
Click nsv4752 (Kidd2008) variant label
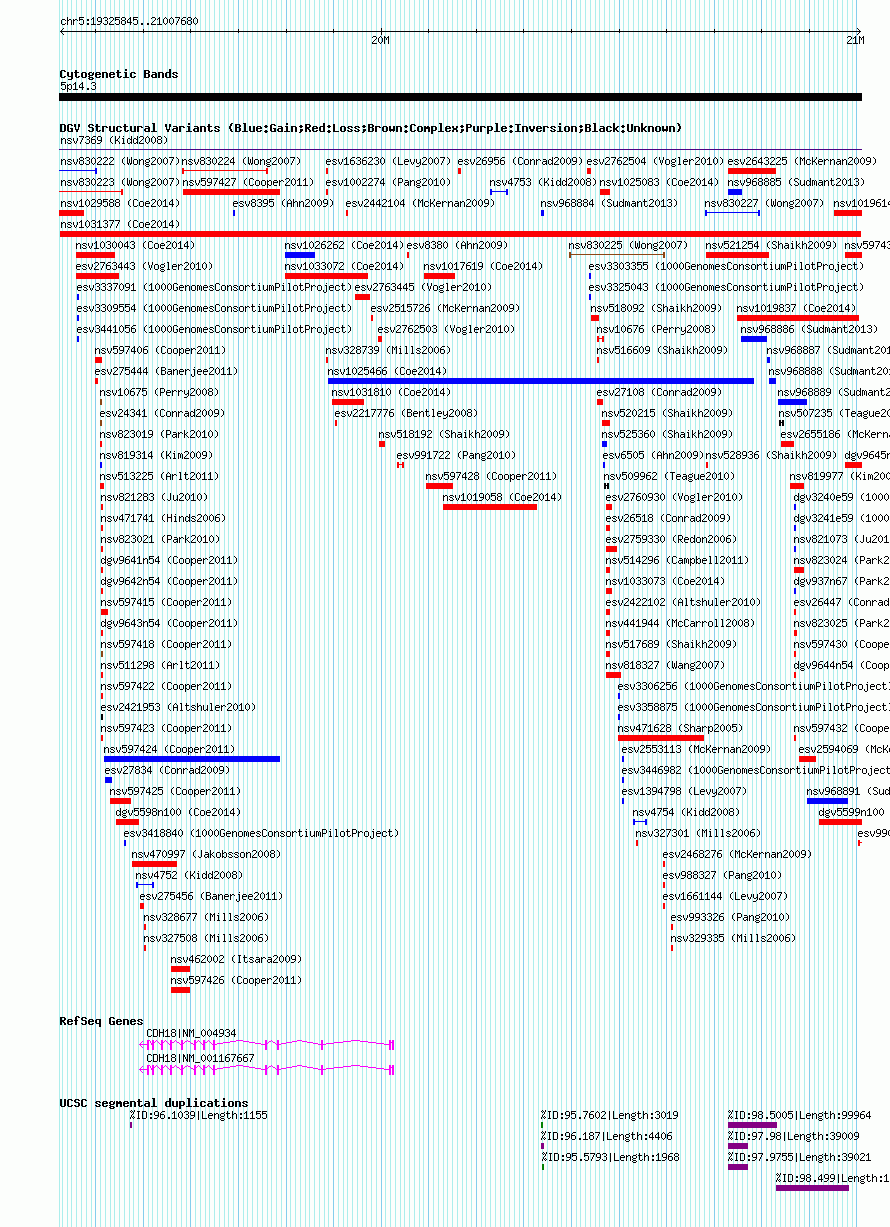(189, 875)
